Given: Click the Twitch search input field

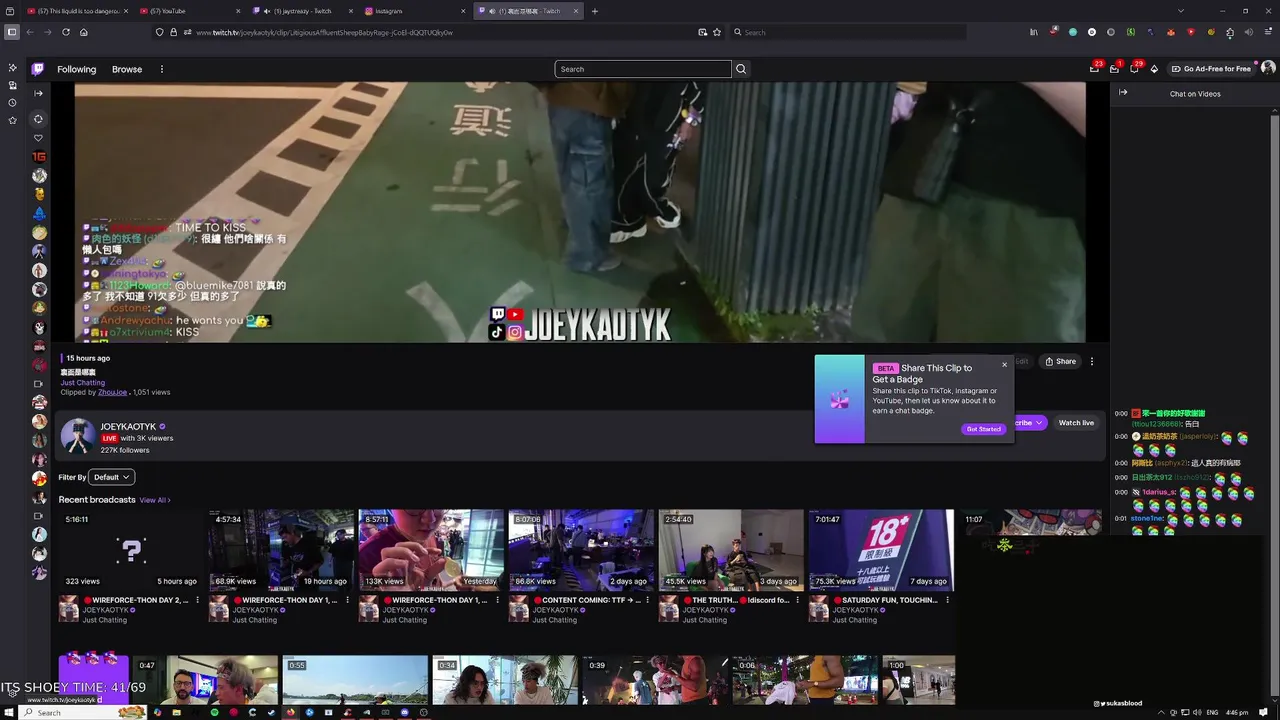Looking at the screenshot, I should click(x=643, y=69).
